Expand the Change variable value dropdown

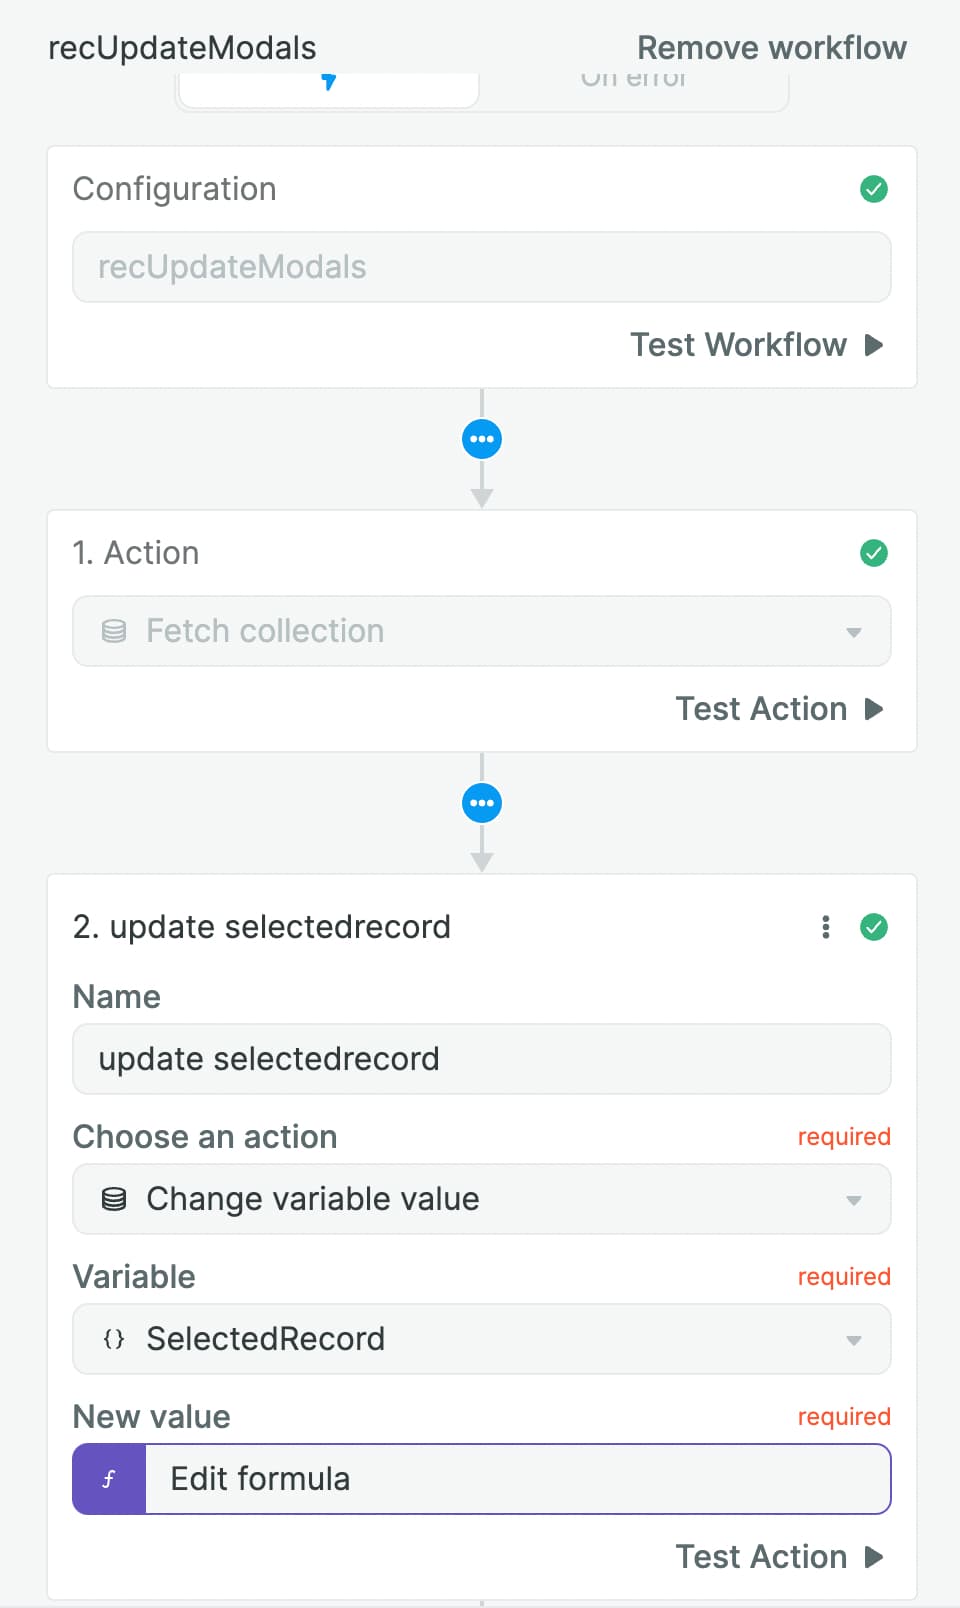click(482, 1199)
